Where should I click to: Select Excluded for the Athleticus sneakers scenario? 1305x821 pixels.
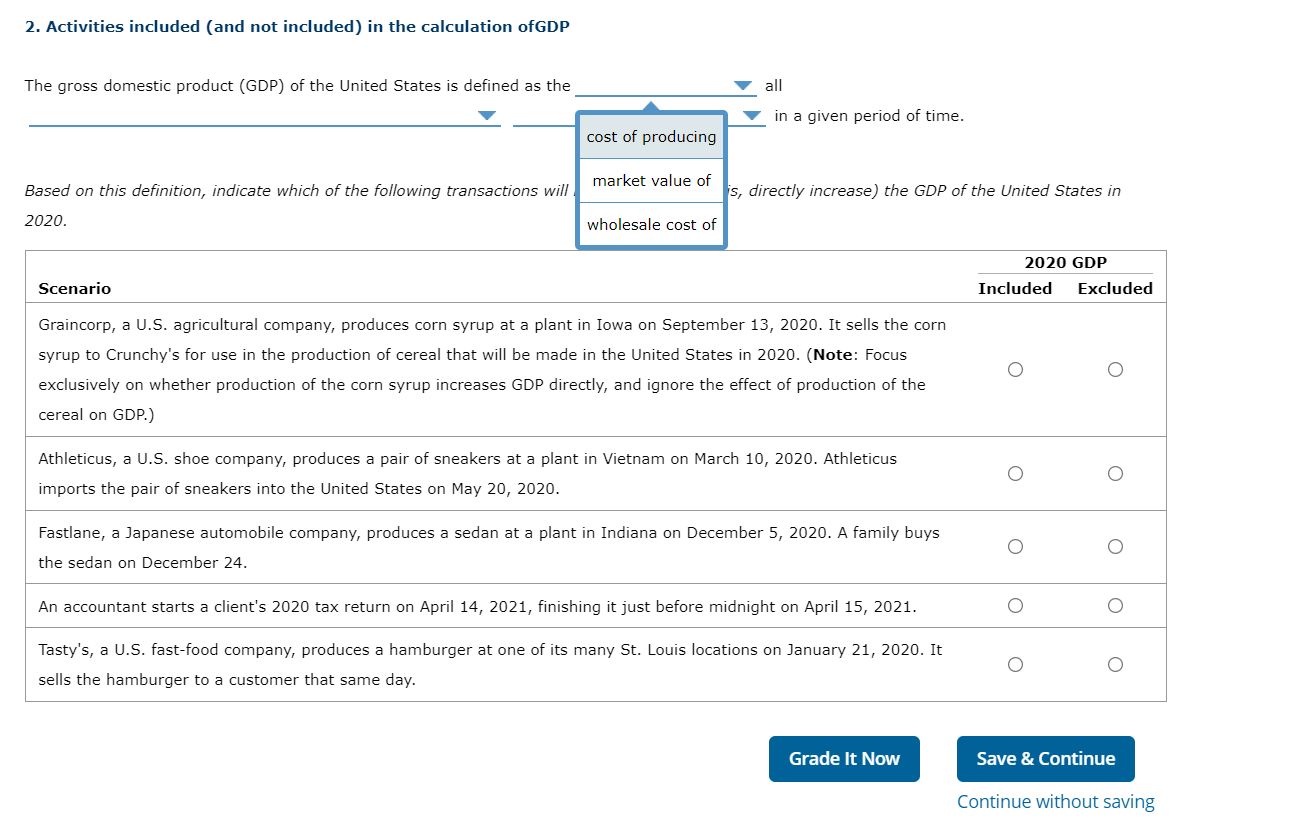1115,473
